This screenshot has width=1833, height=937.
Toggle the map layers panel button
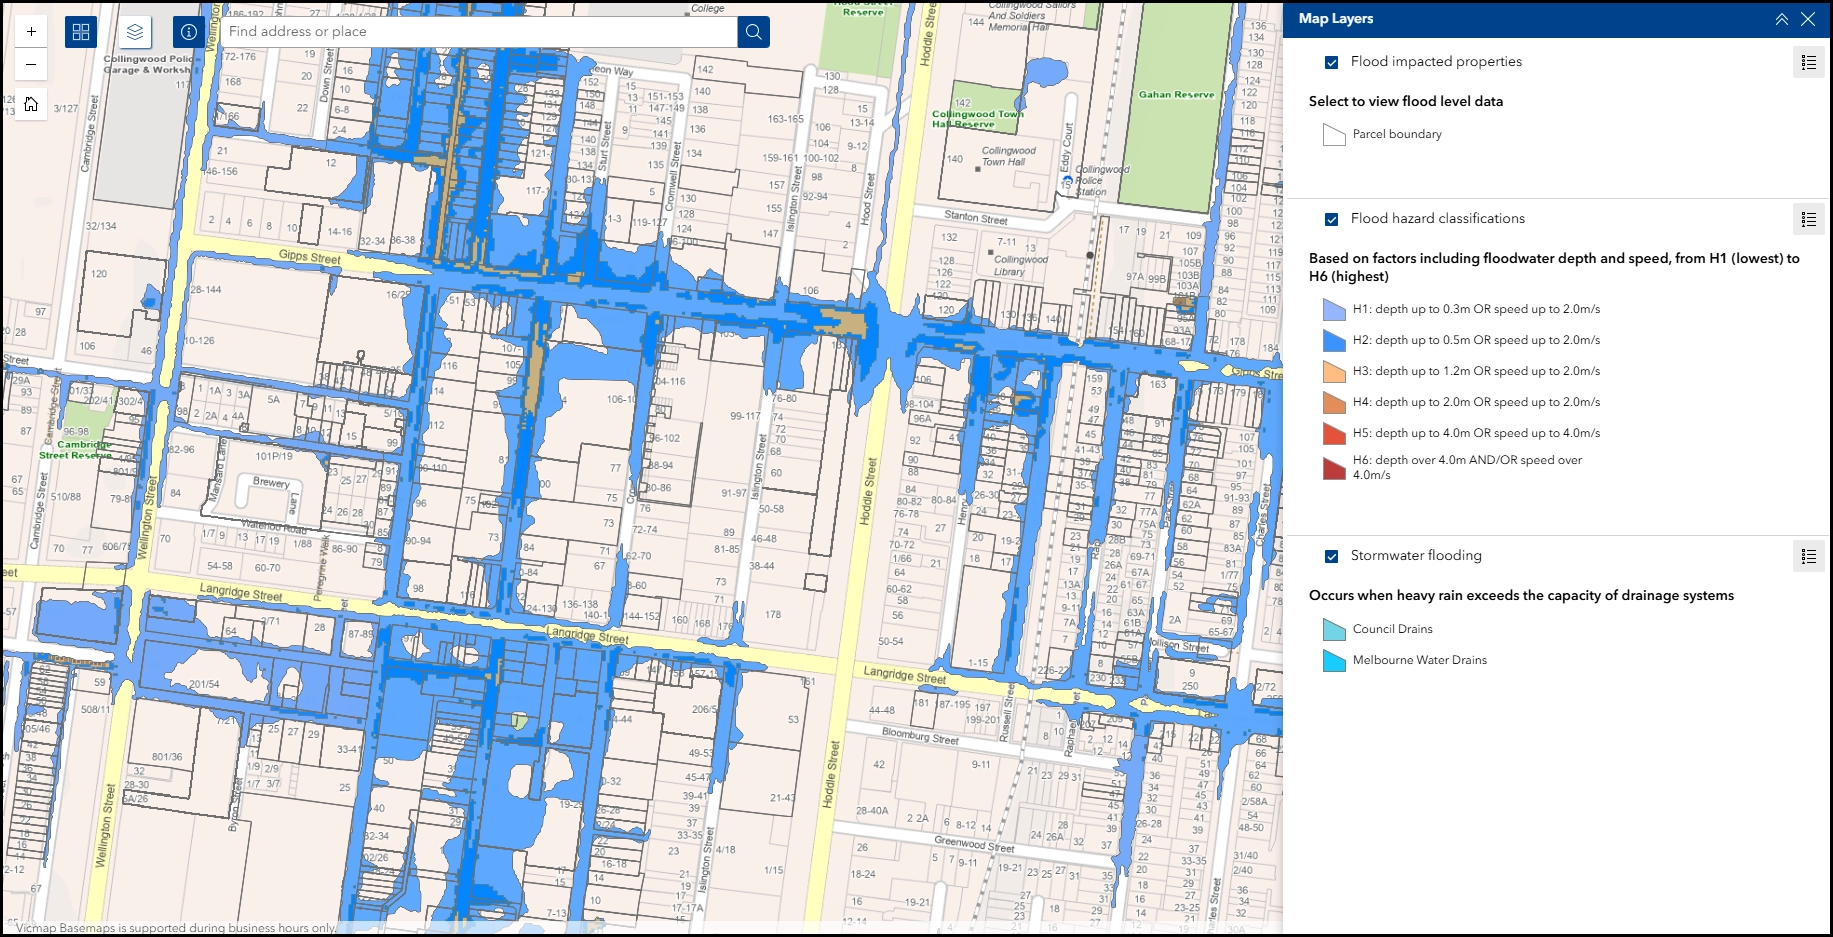tap(135, 32)
